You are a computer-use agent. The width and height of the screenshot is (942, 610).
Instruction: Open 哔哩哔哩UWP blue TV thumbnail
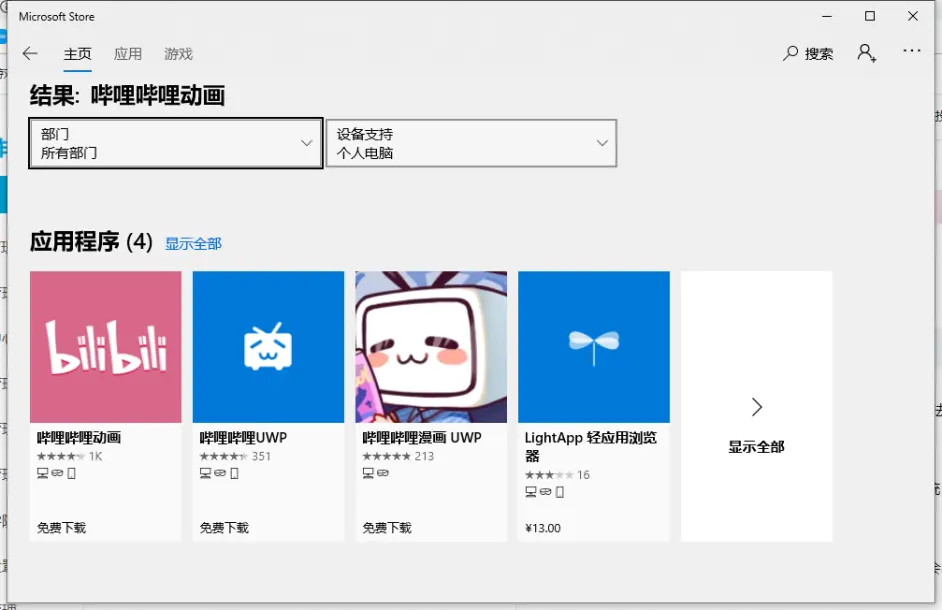tap(269, 347)
